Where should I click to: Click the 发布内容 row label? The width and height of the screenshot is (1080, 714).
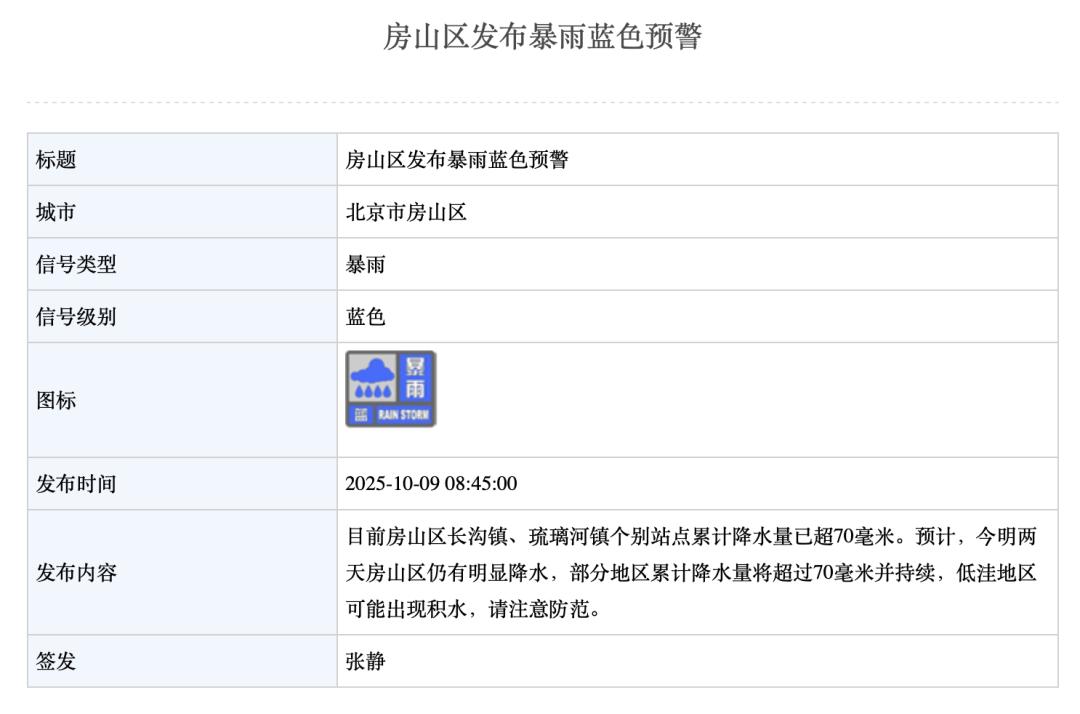76,573
